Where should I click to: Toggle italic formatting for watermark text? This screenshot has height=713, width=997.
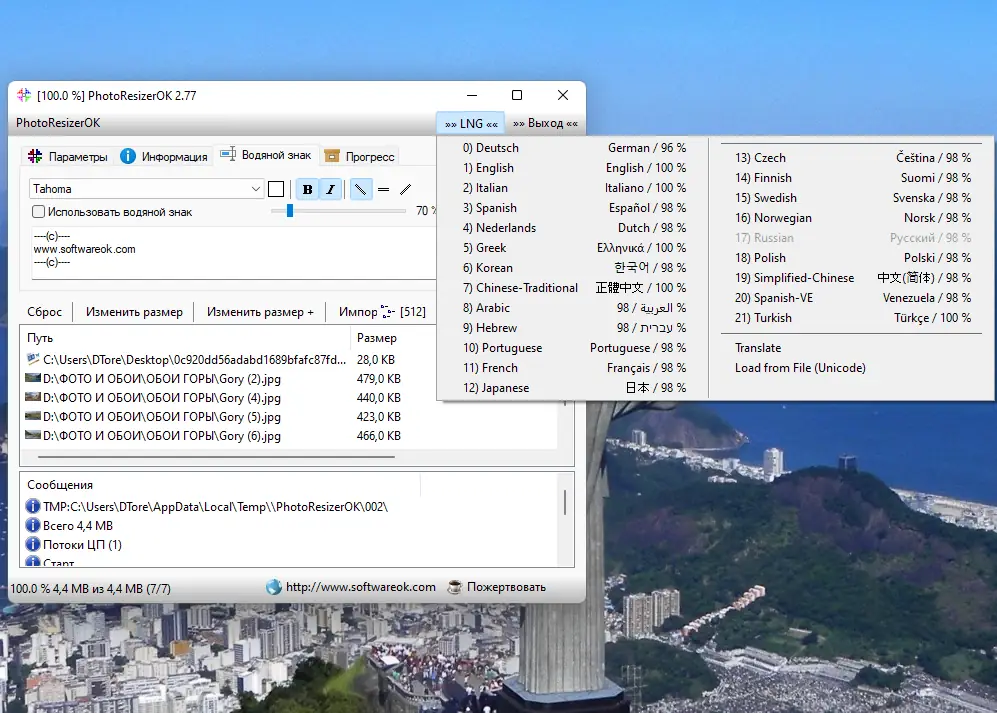click(x=331, y=189)
